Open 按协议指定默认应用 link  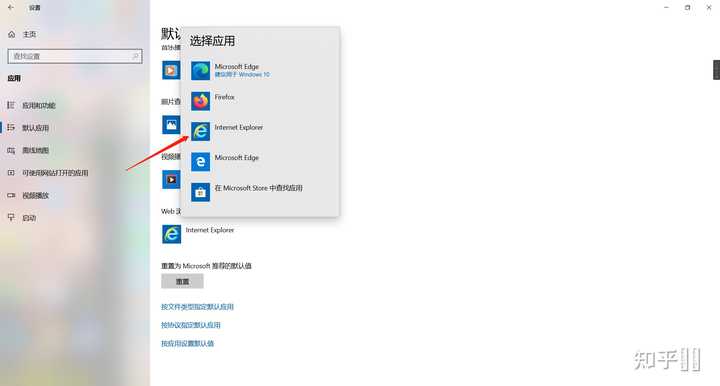pyautogui.click(x=191, y=325)
